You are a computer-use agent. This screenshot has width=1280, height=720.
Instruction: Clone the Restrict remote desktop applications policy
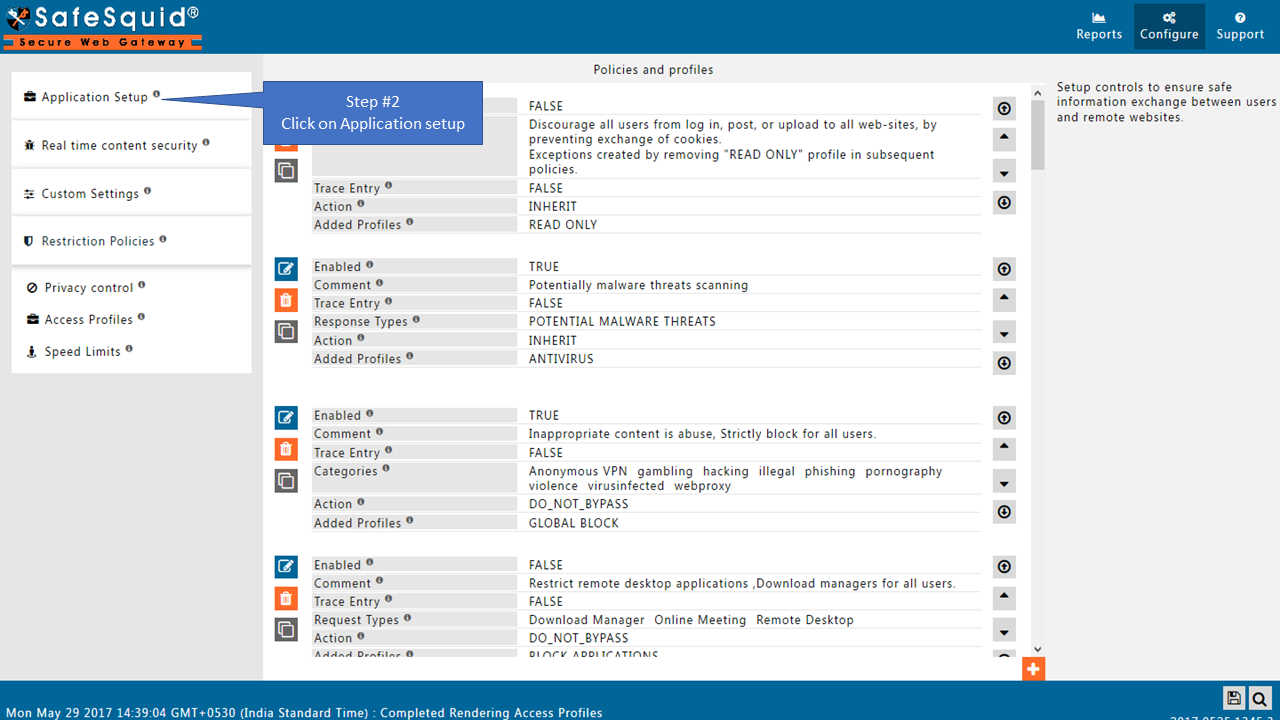pos(286,629)
